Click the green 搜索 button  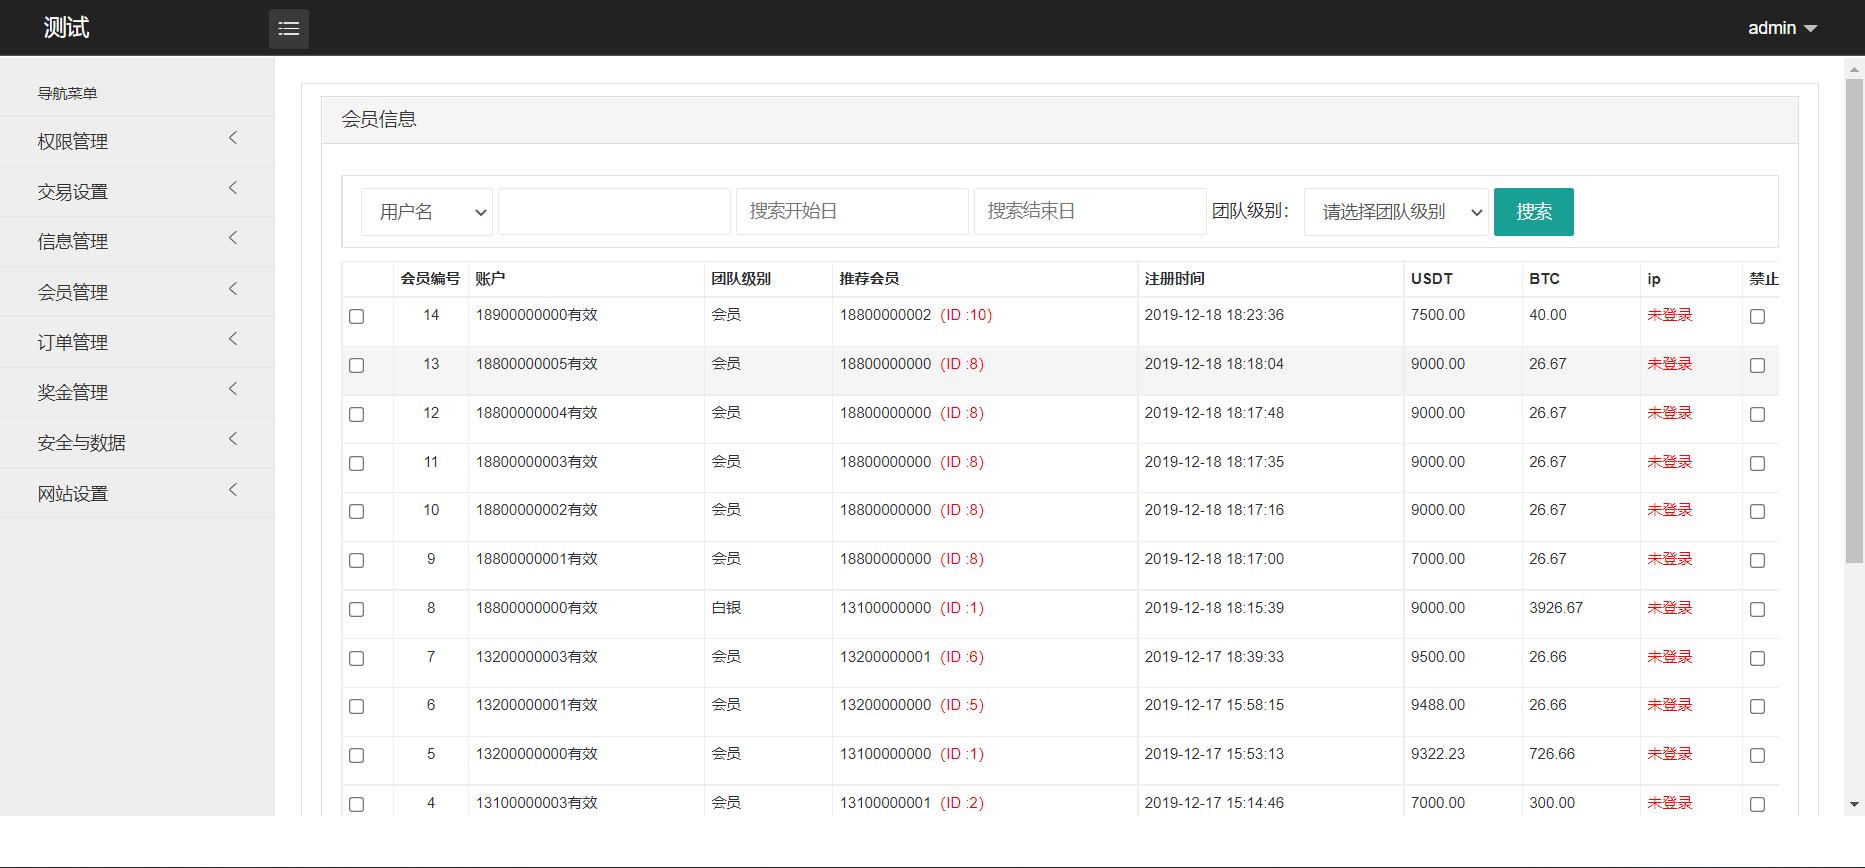[x=1534, y=212]
